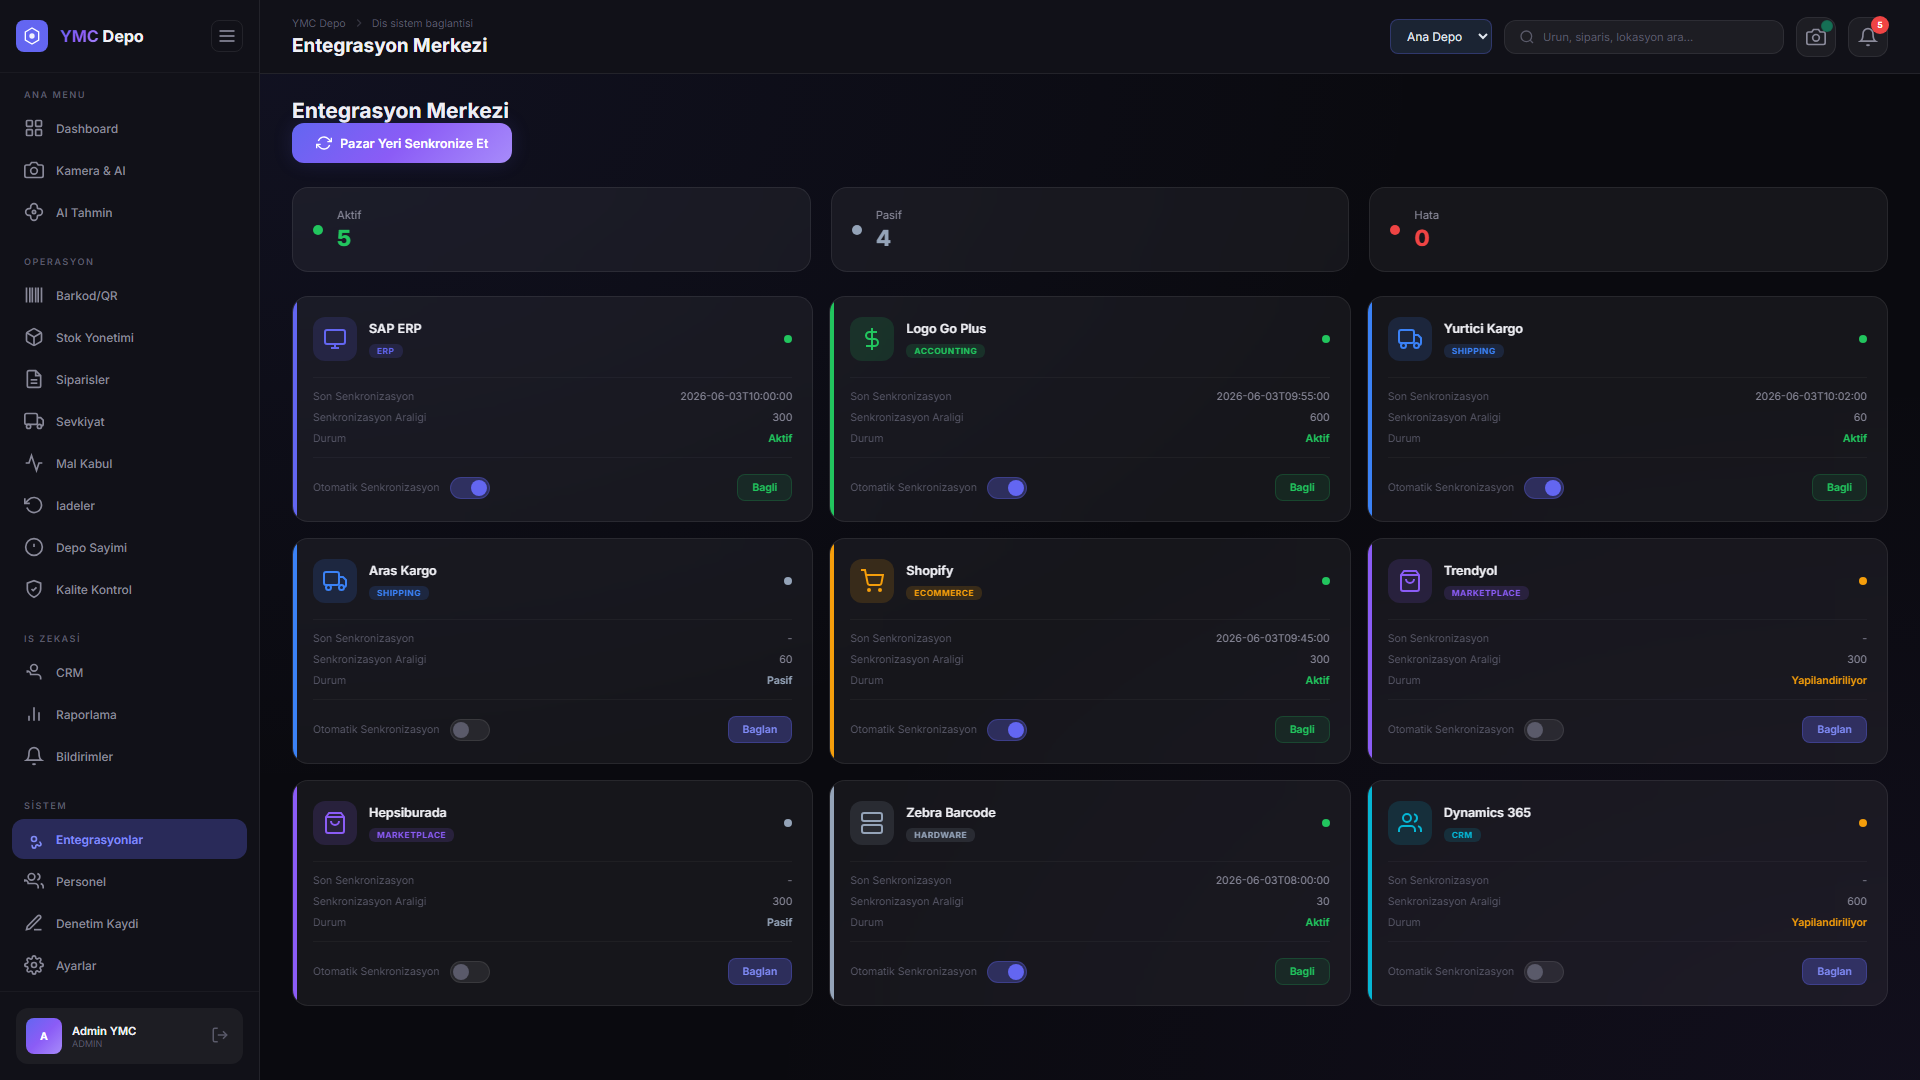The height and width of the screenshot is (1080, 1920).
Task: Click Baglan on Trendyol card
Action: coord(1834,730)
